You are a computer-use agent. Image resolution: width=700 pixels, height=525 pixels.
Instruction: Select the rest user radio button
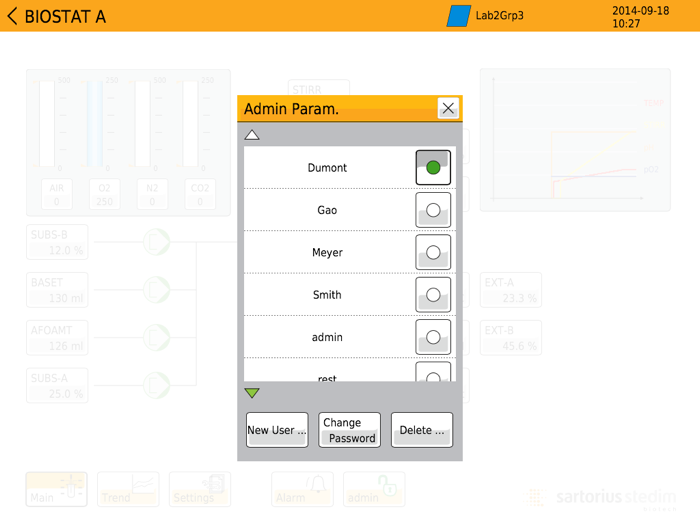(x=433, y=372)
